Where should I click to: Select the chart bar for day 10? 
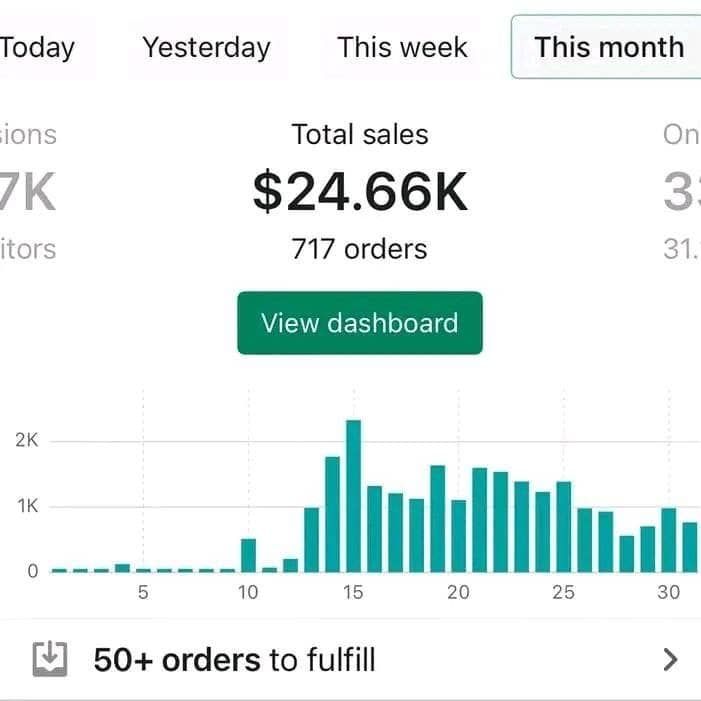click(248, 555)
